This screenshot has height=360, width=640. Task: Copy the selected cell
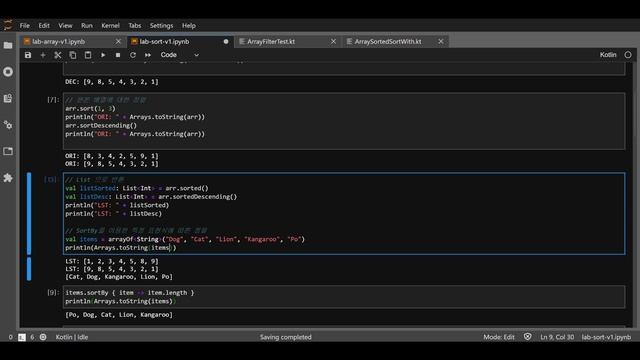coord(73,55)
